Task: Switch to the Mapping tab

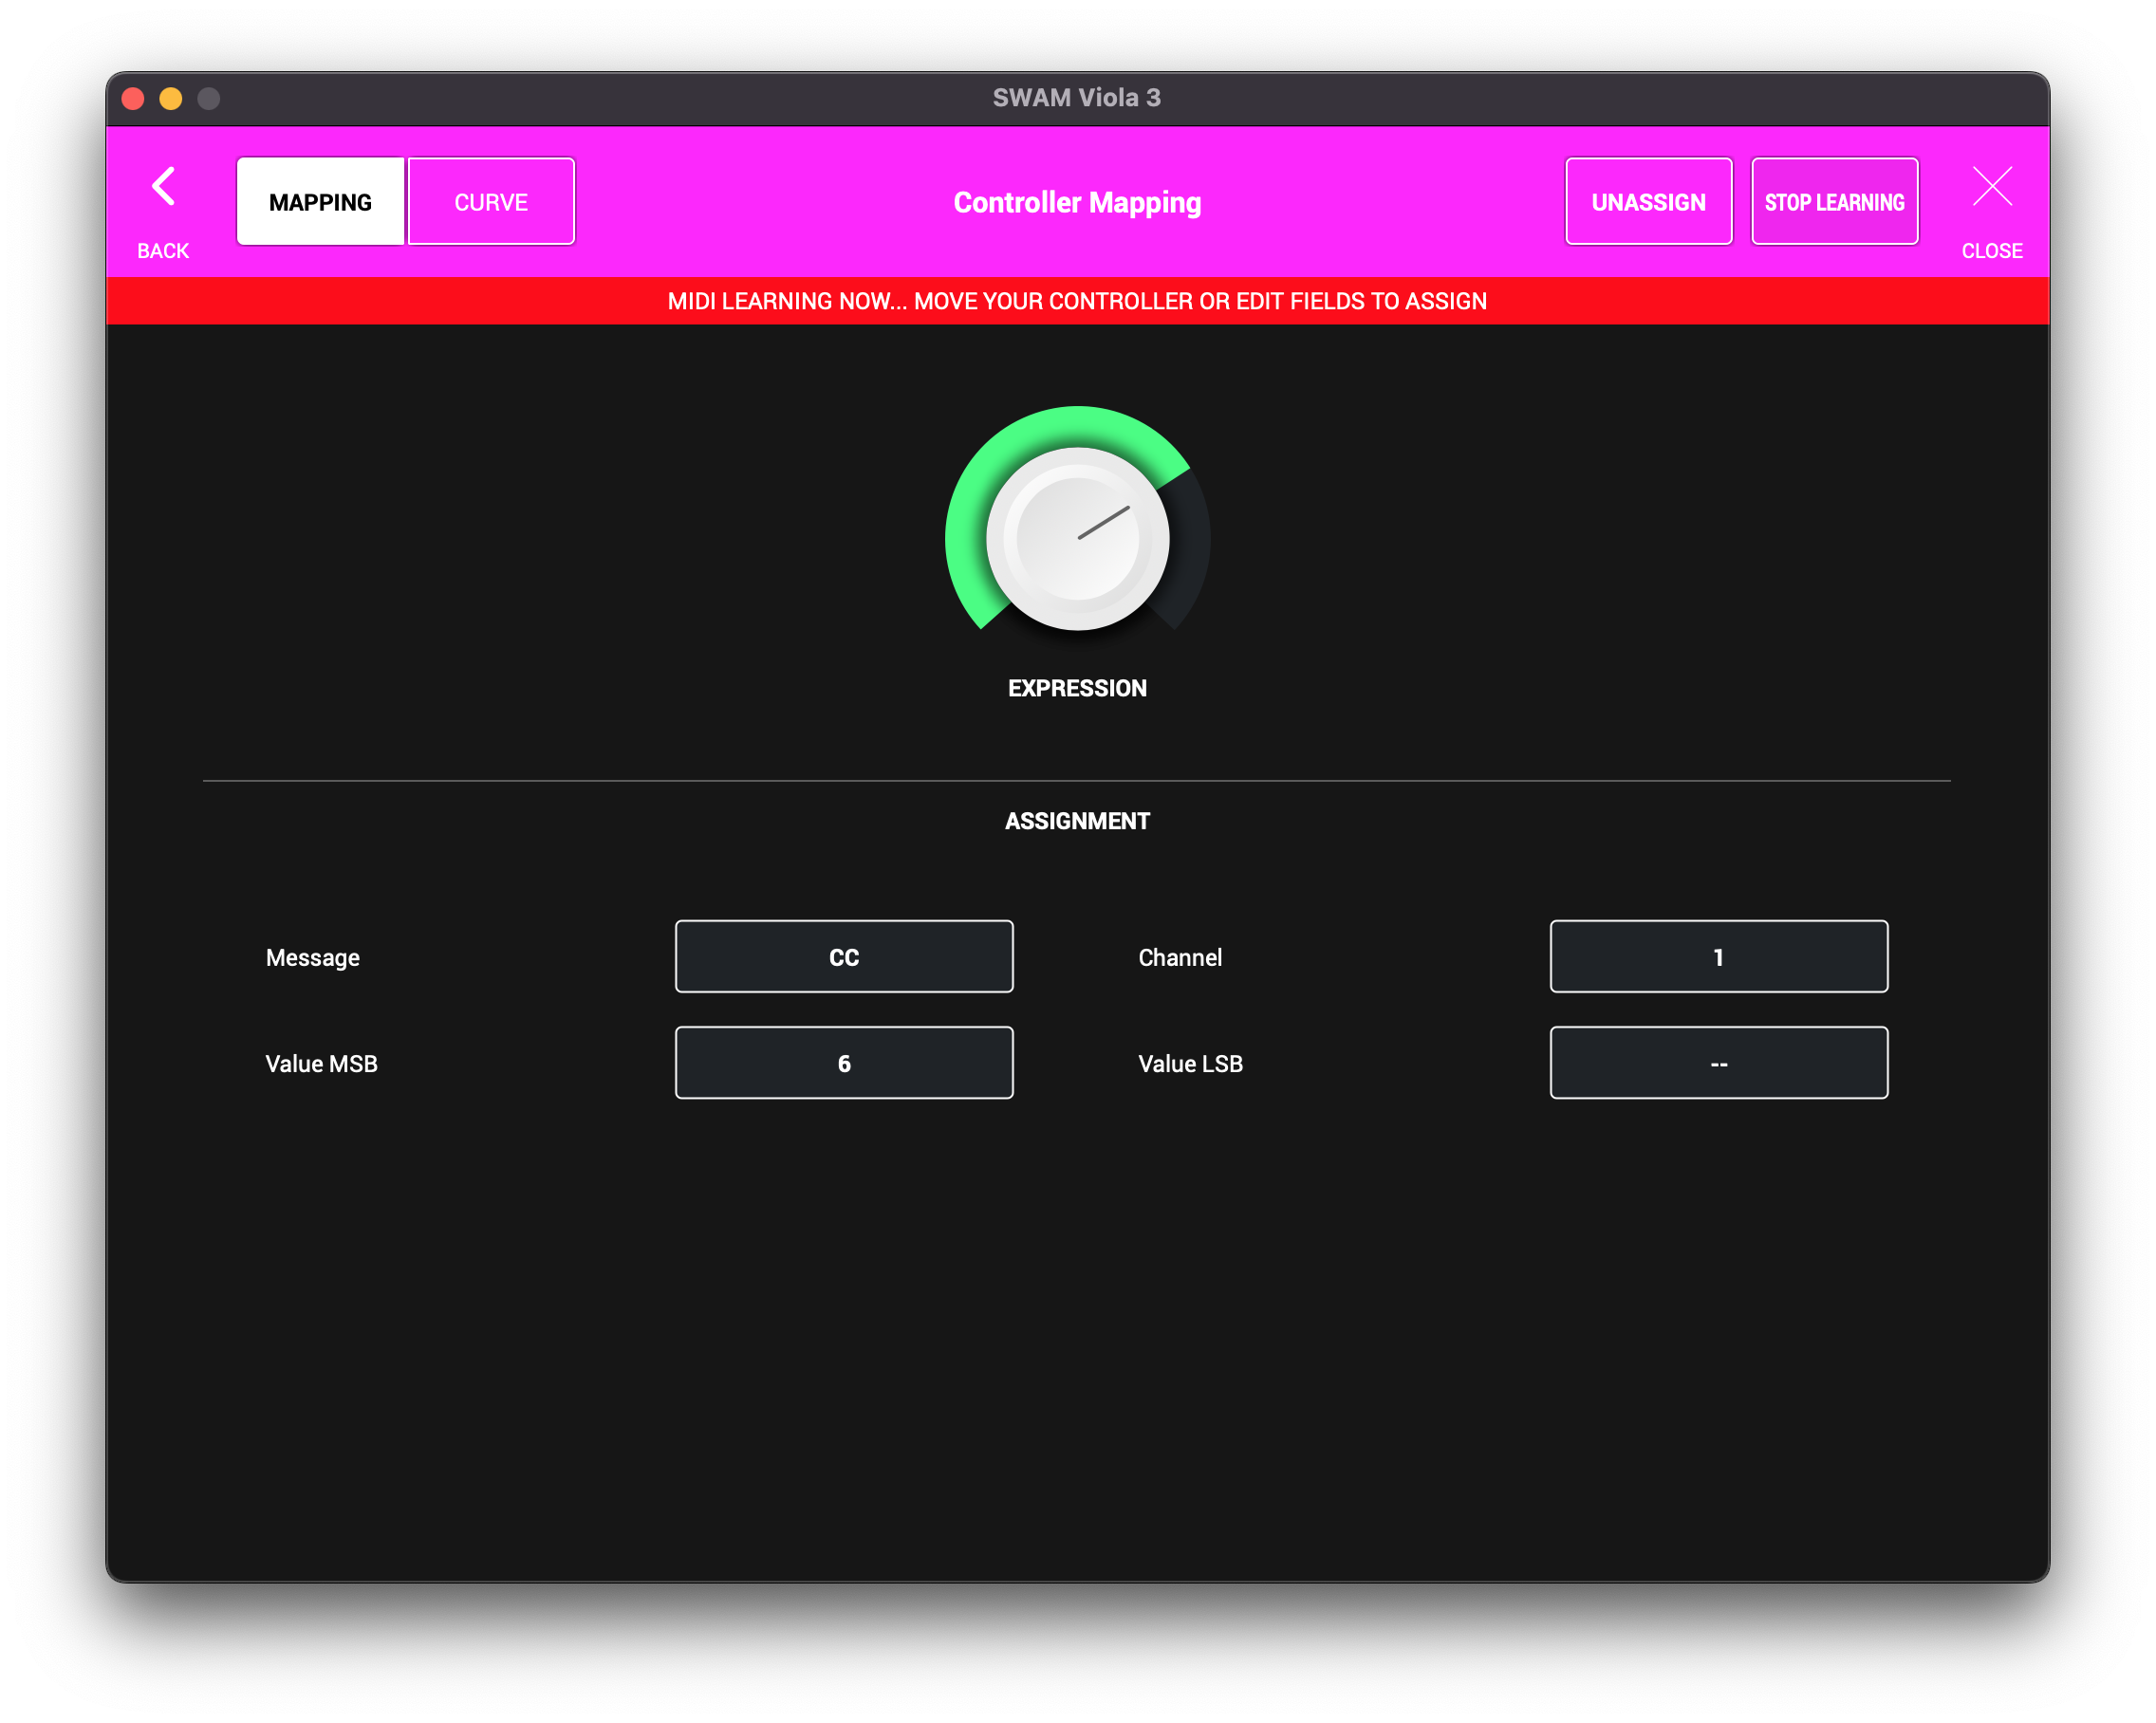Action: point(320,202)
